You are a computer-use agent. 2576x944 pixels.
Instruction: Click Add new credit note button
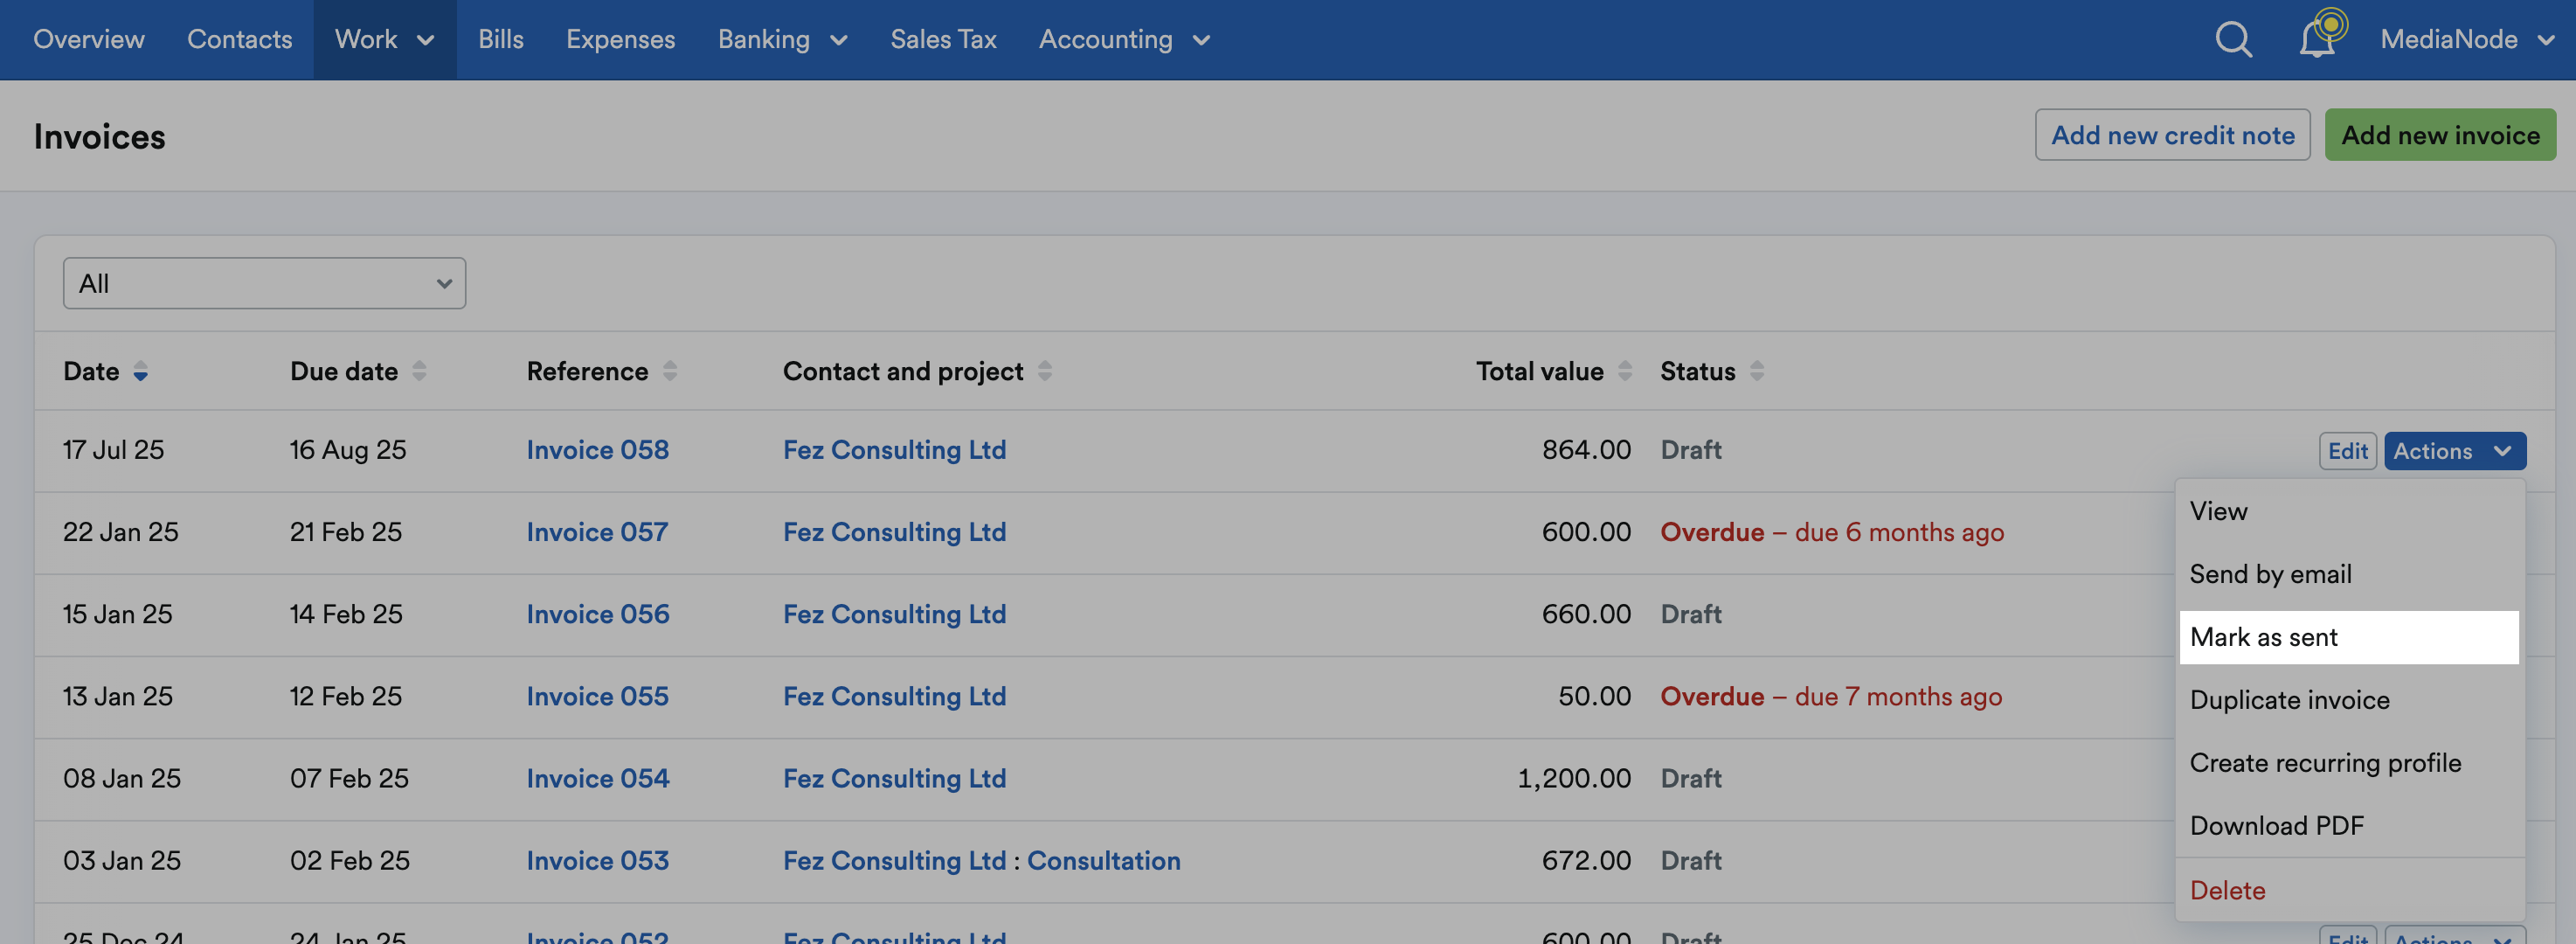pos(2172,135)
